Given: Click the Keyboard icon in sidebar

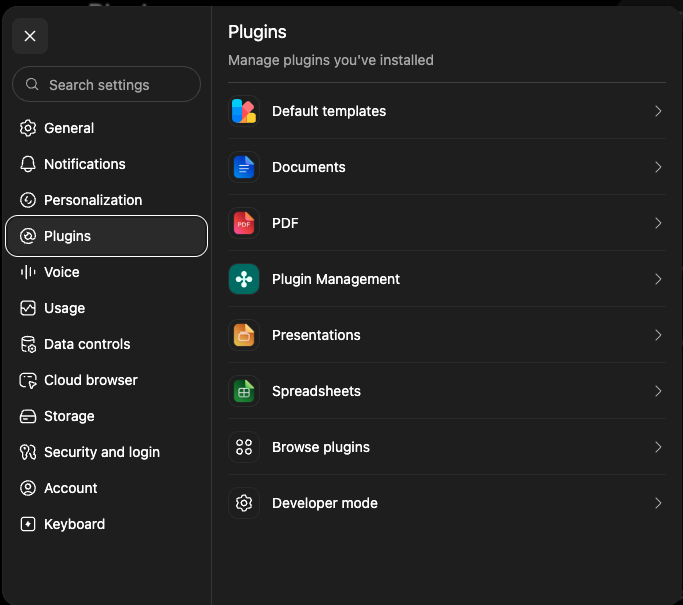Looking at the screenshot, I should point(28,524).
